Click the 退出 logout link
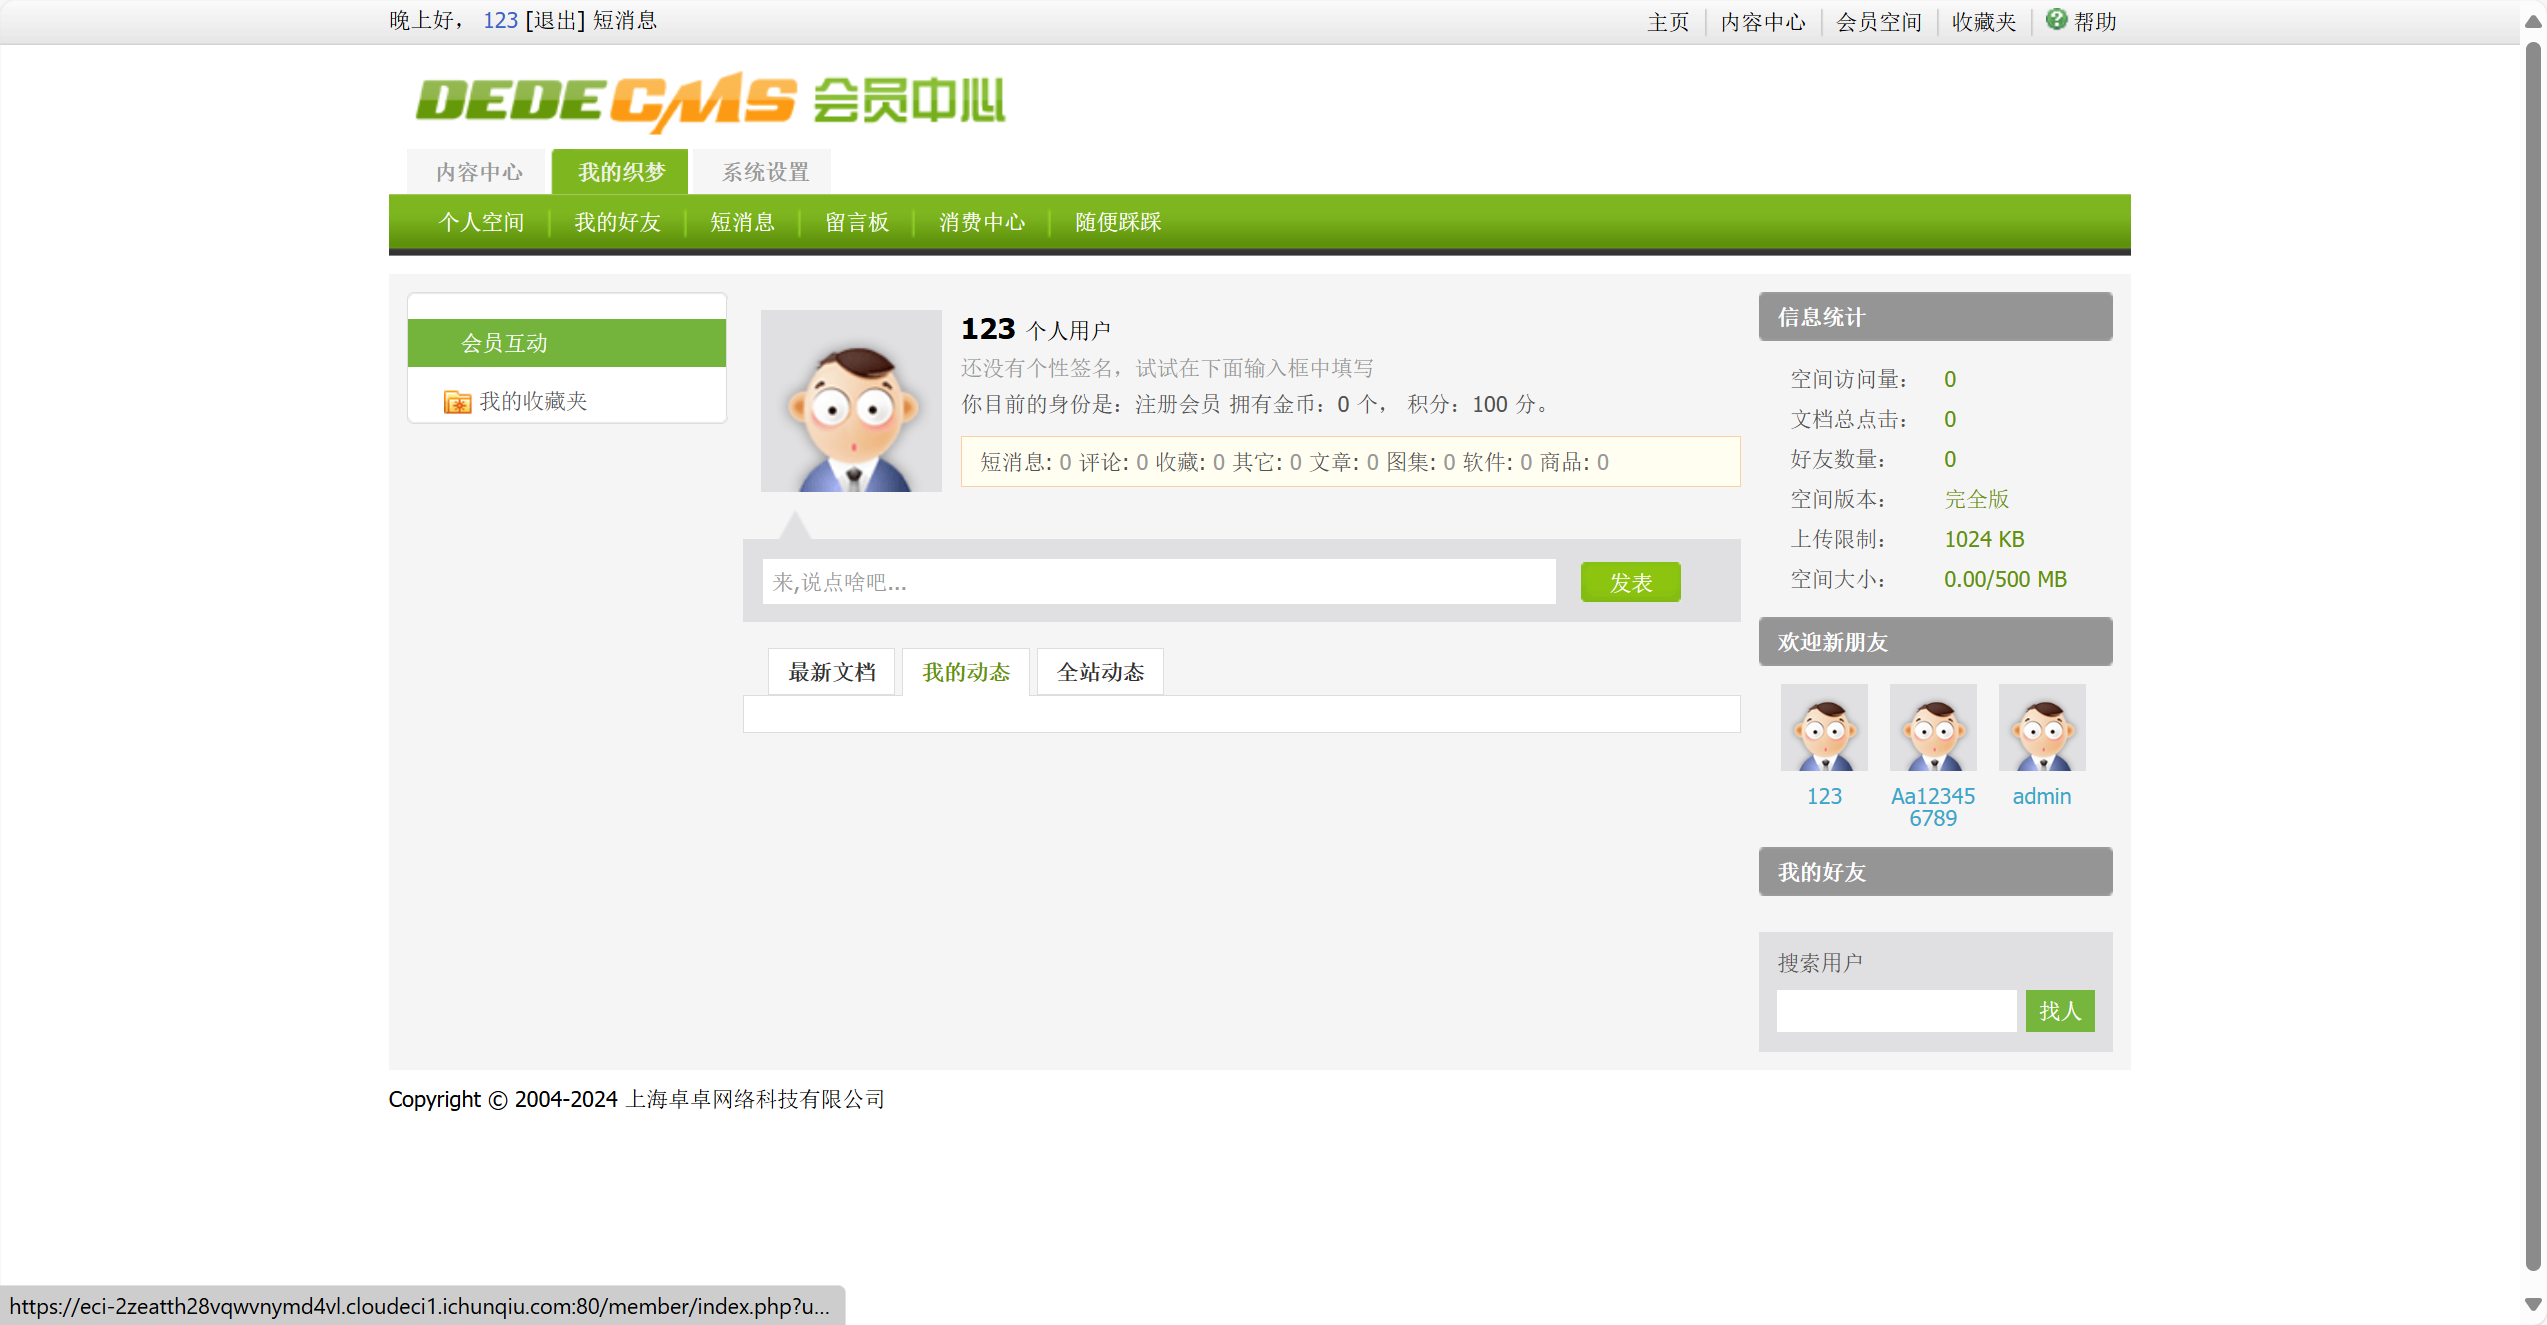Viewport: 2547px width, 1325px height. (x=555, y=21)
